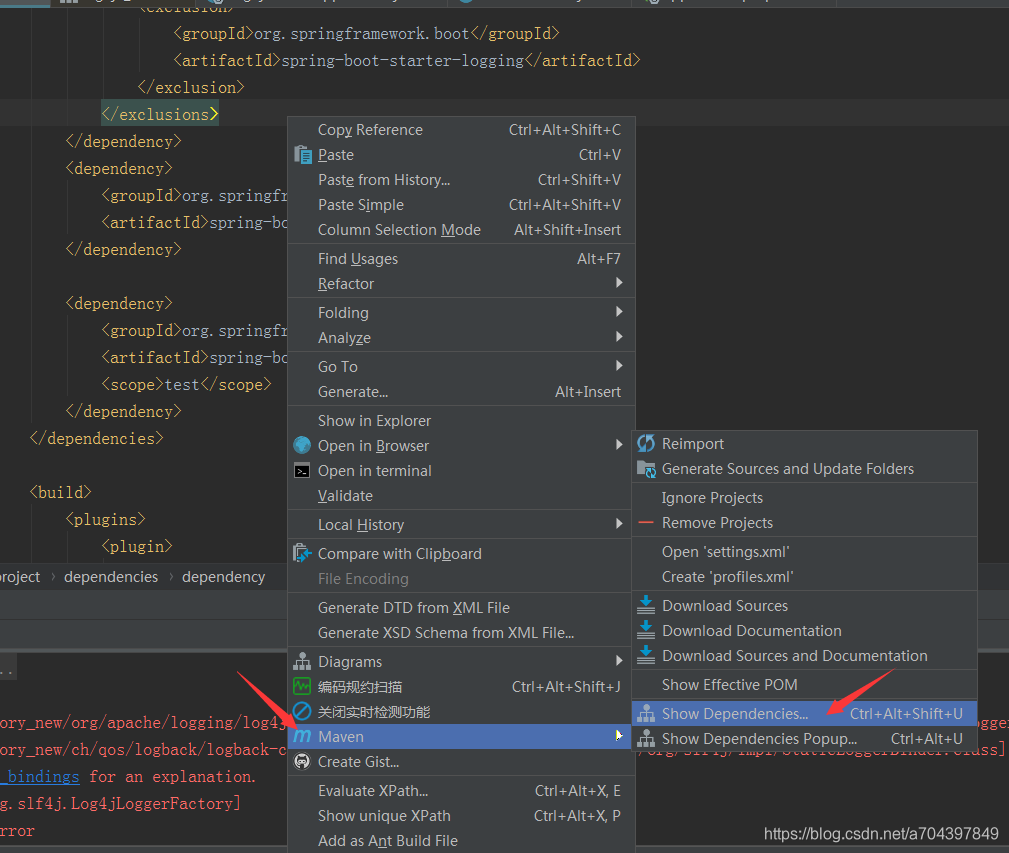
Task: Click the Reimport refresh icon
Action: [x=646, y=443]
